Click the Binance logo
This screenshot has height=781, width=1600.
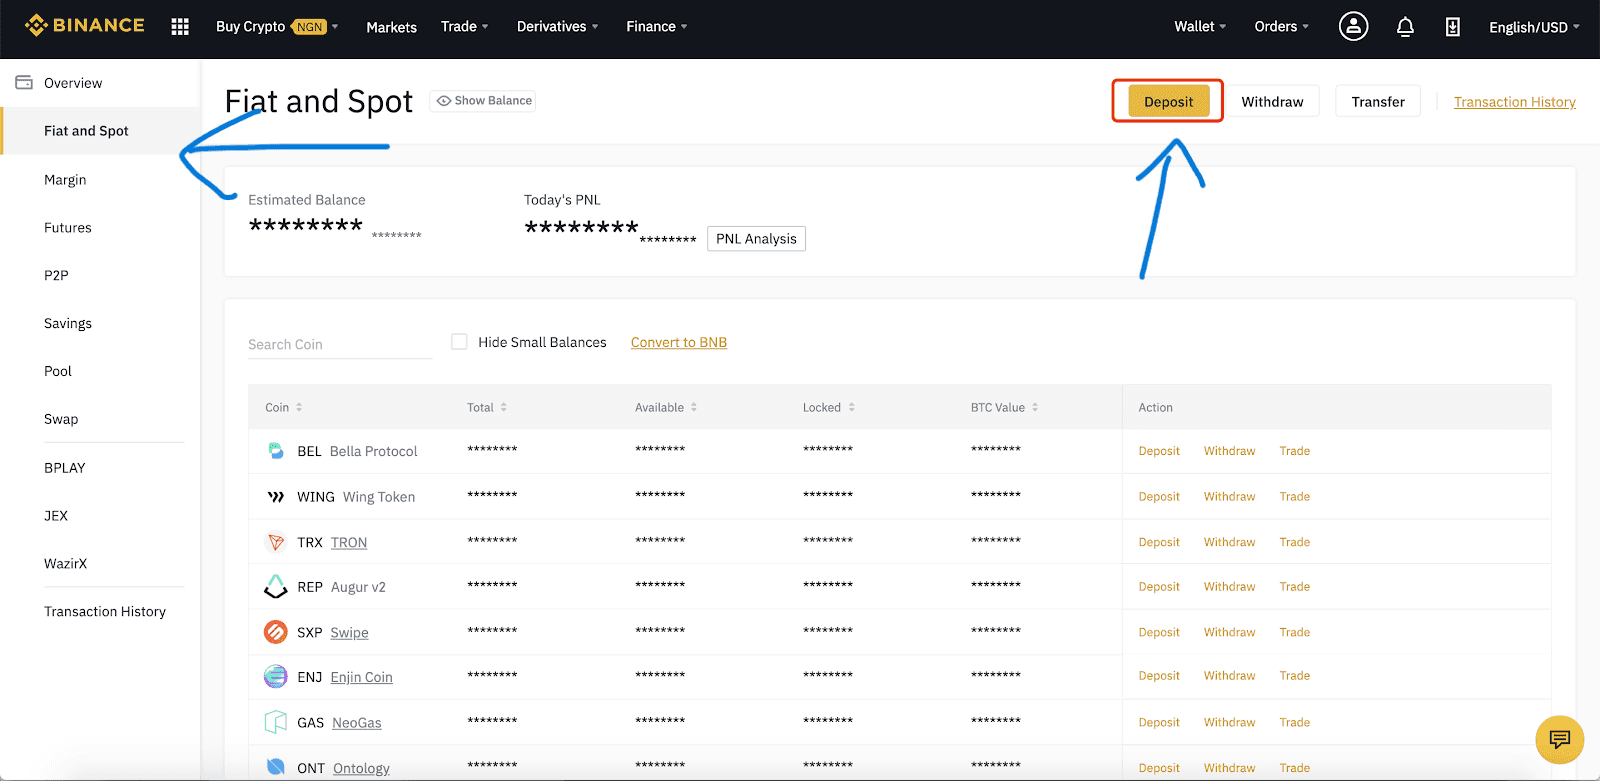click(85, 26)
